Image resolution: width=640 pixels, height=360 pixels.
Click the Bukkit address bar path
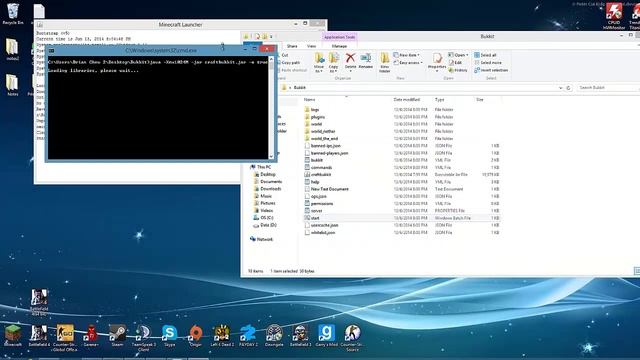[x=300, y=88]
